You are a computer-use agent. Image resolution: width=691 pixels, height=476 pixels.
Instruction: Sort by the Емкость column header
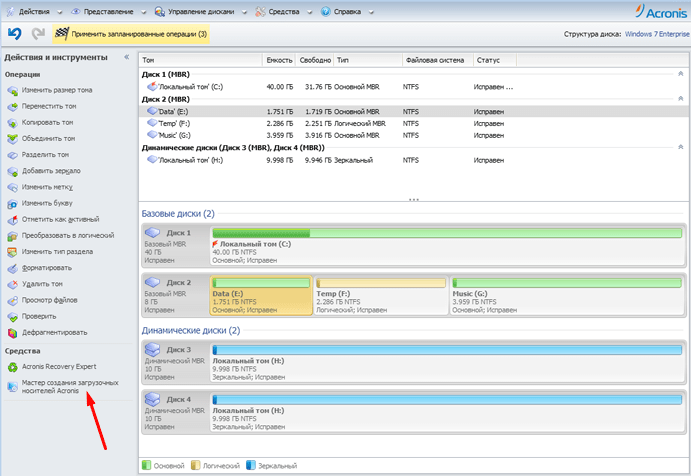[279, 60]
